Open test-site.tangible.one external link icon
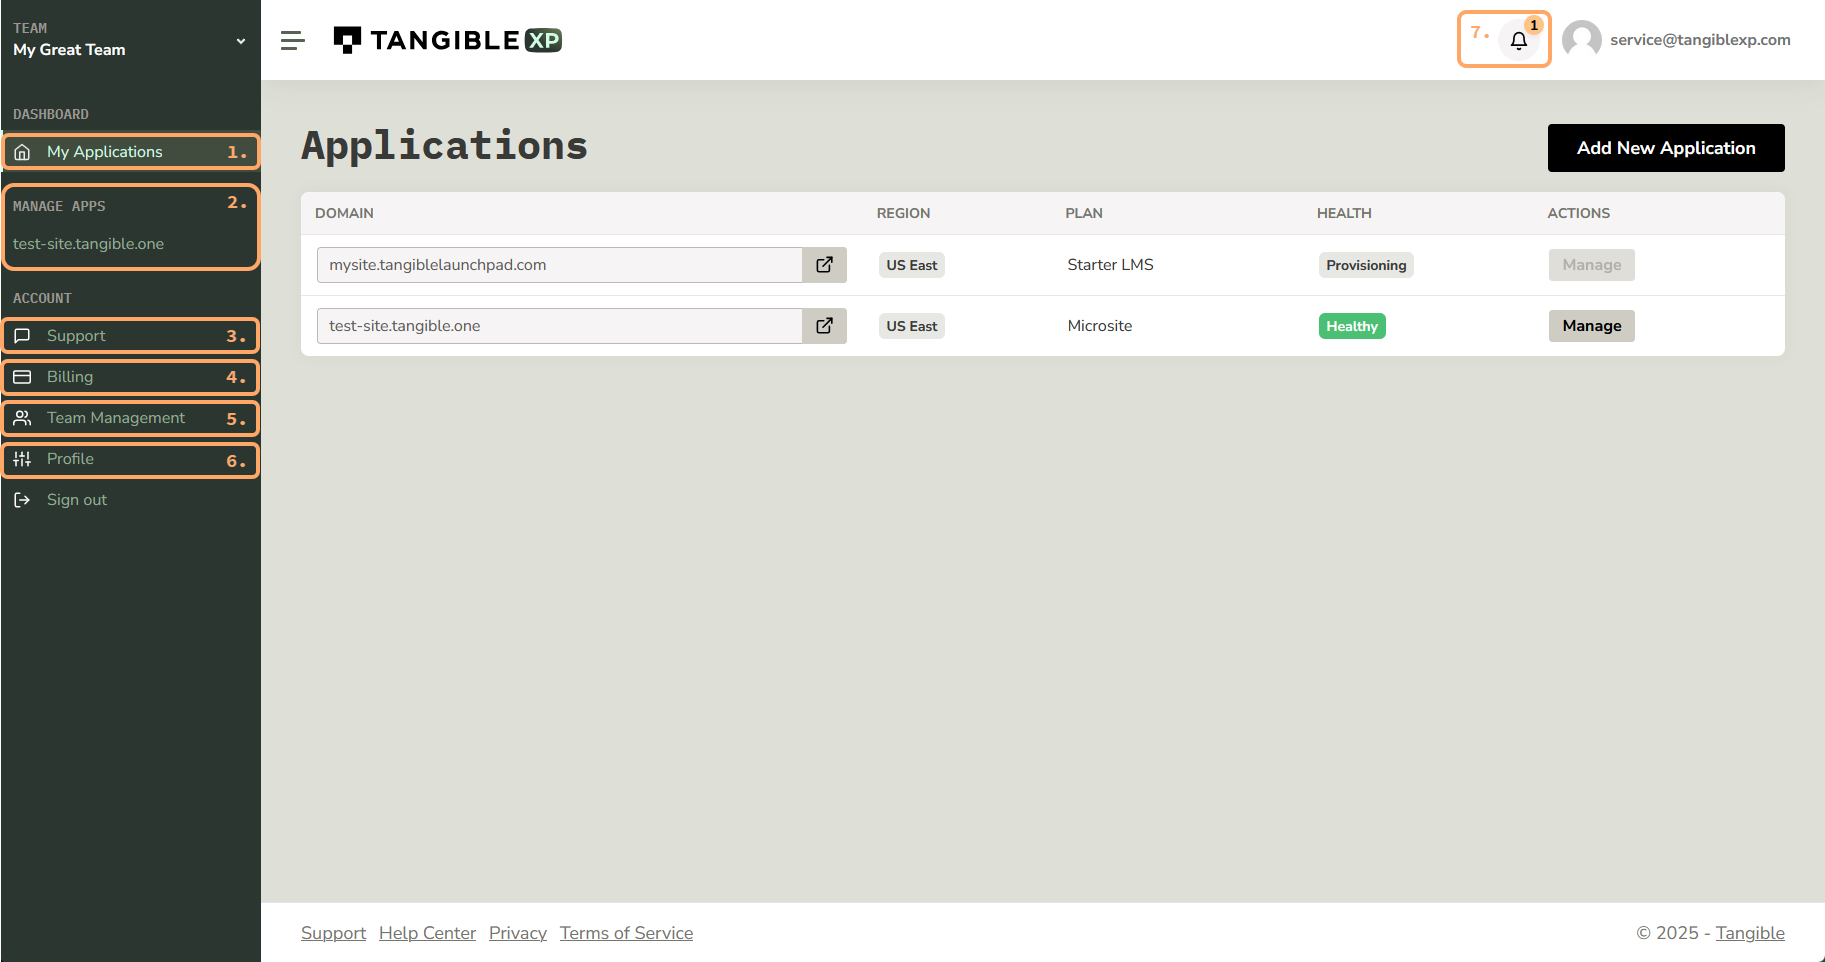1825x962 pixels. [x=824, y=326]
